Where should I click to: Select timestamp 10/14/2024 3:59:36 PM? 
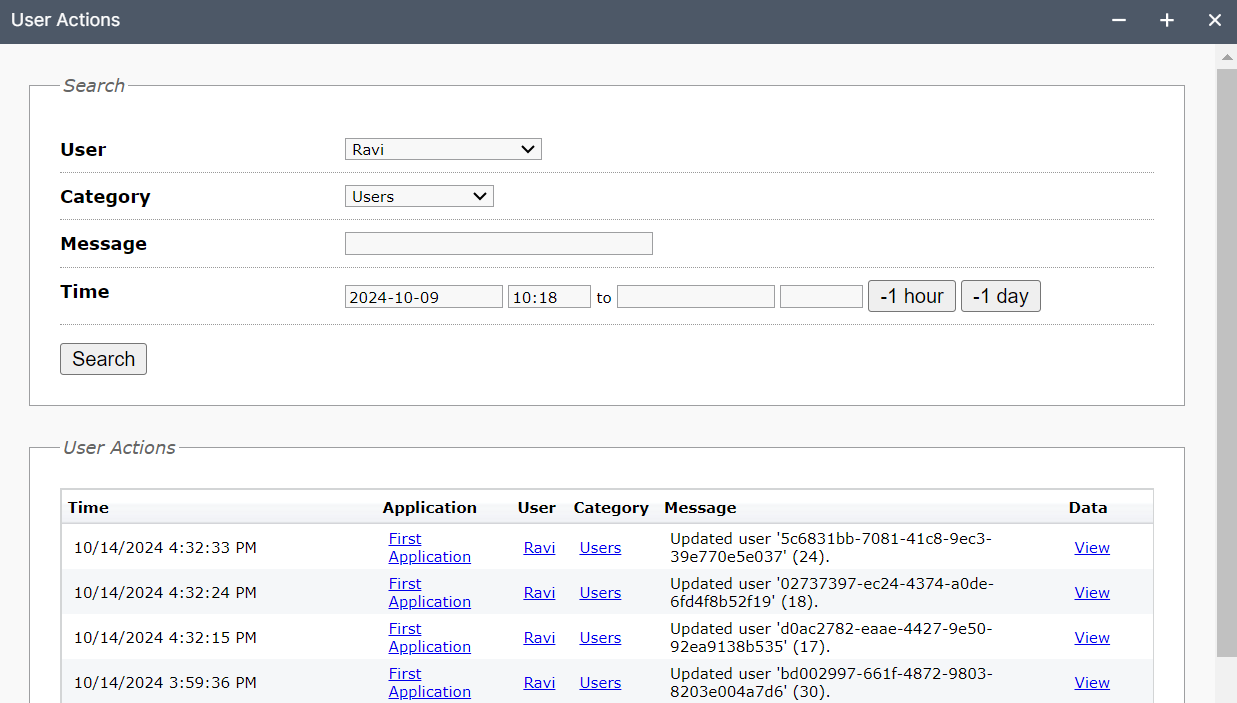pyautogui.click(x=165, y=683)
